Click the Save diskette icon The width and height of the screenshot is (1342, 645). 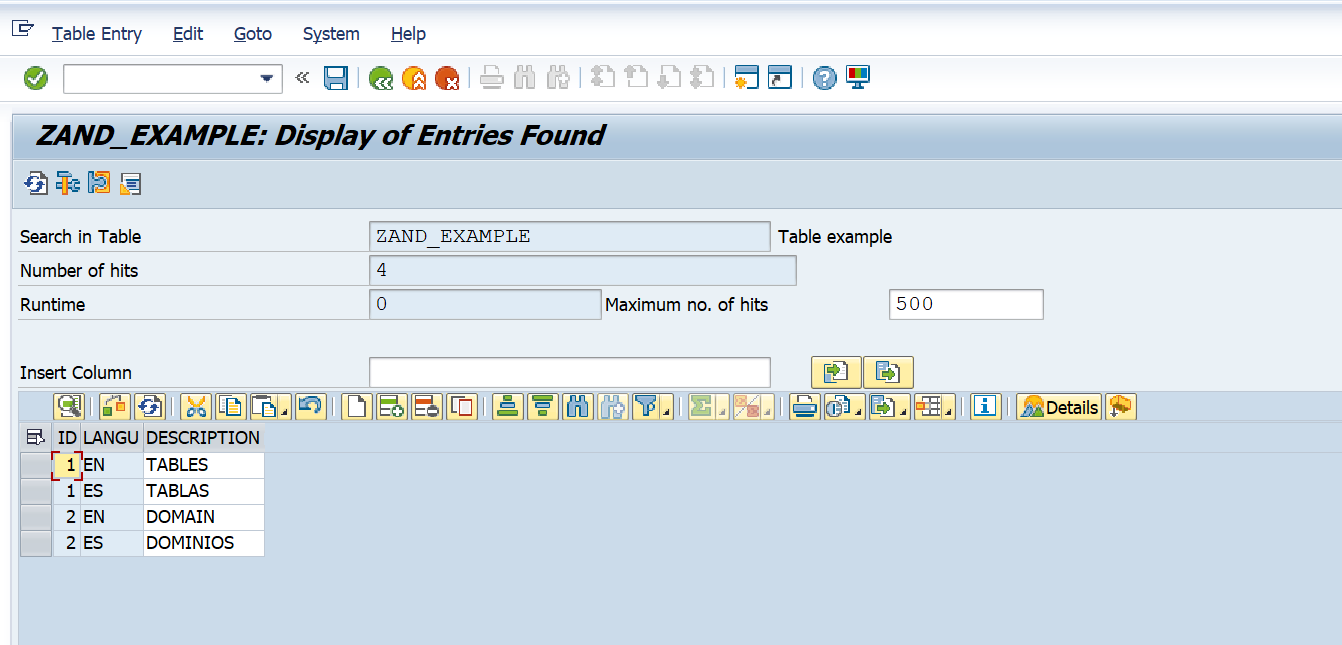coord(336,78)
